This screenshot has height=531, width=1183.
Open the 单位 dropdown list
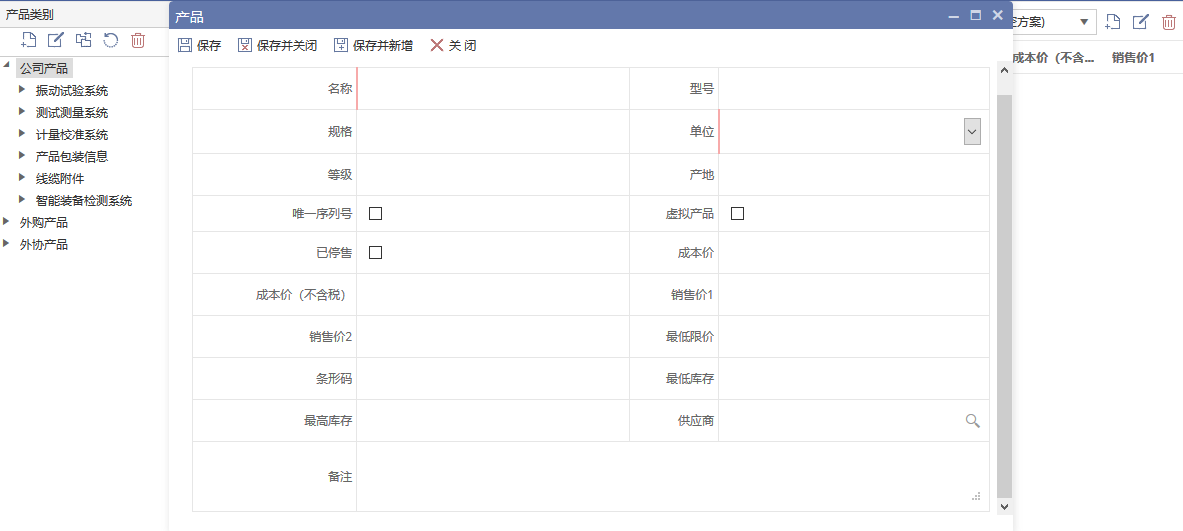click(972, 131)
